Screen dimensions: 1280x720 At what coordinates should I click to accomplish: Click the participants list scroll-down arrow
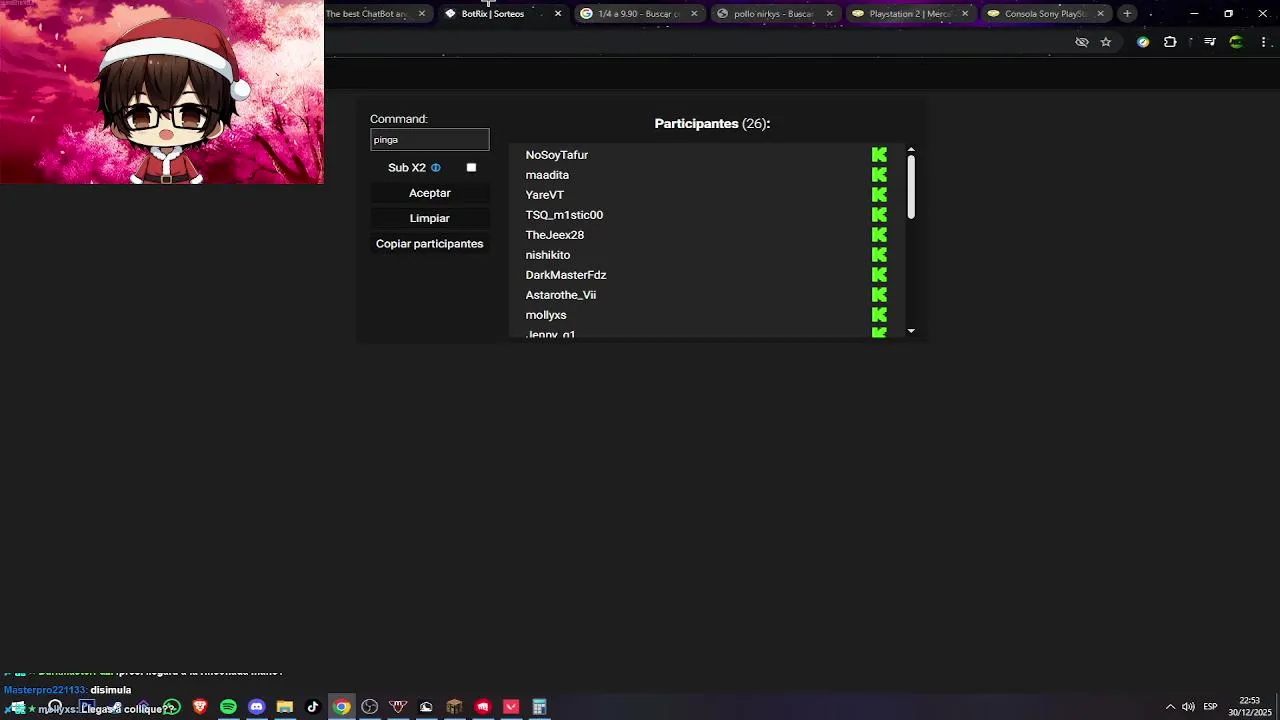click(911, 331)
